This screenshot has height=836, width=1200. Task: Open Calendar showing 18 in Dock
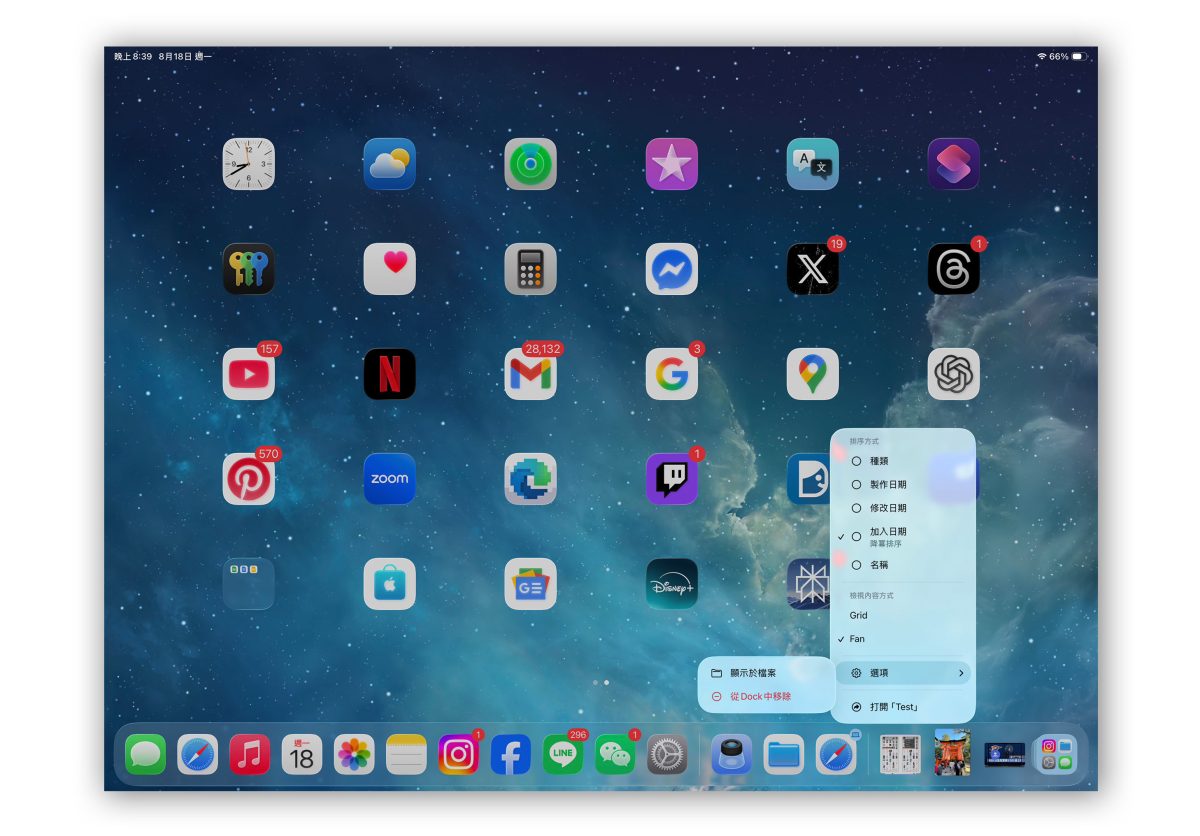point(302,755)
